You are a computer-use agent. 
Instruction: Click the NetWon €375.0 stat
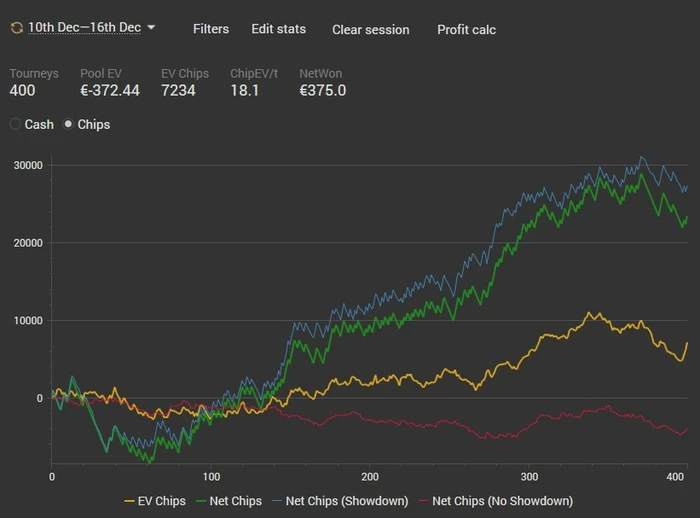(x=323, y=91)
